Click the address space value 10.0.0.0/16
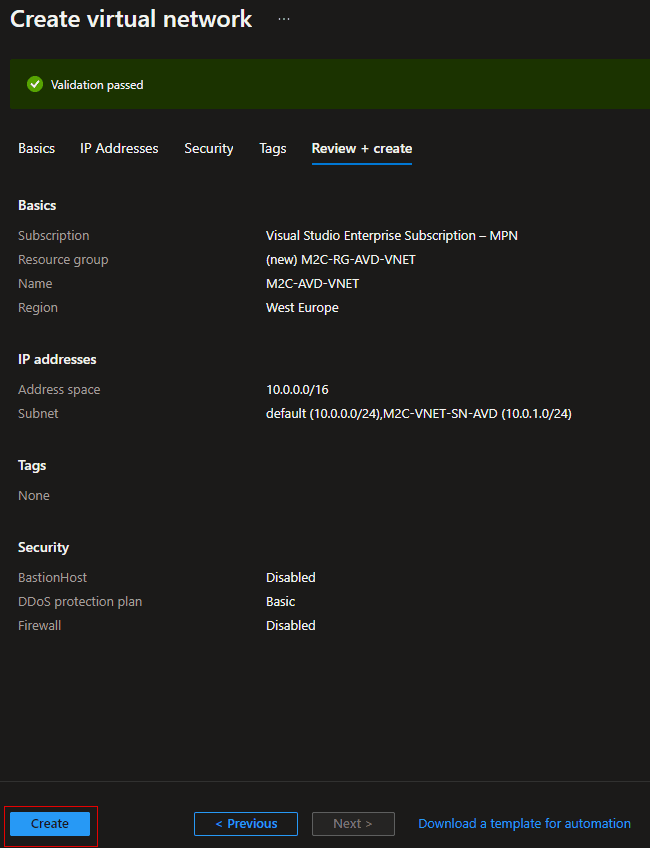The height and width of the screenshot is (848, 650). 297,390
